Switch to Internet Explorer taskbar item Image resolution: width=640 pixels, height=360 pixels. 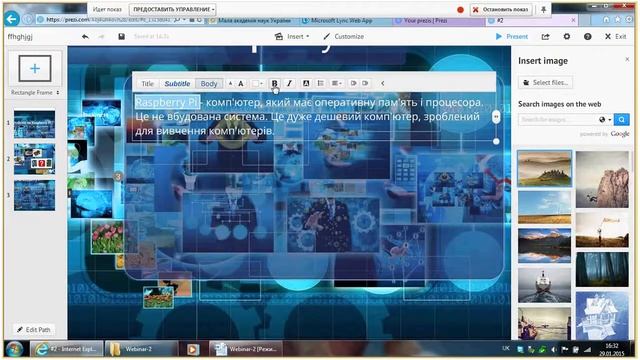[67, 349]
